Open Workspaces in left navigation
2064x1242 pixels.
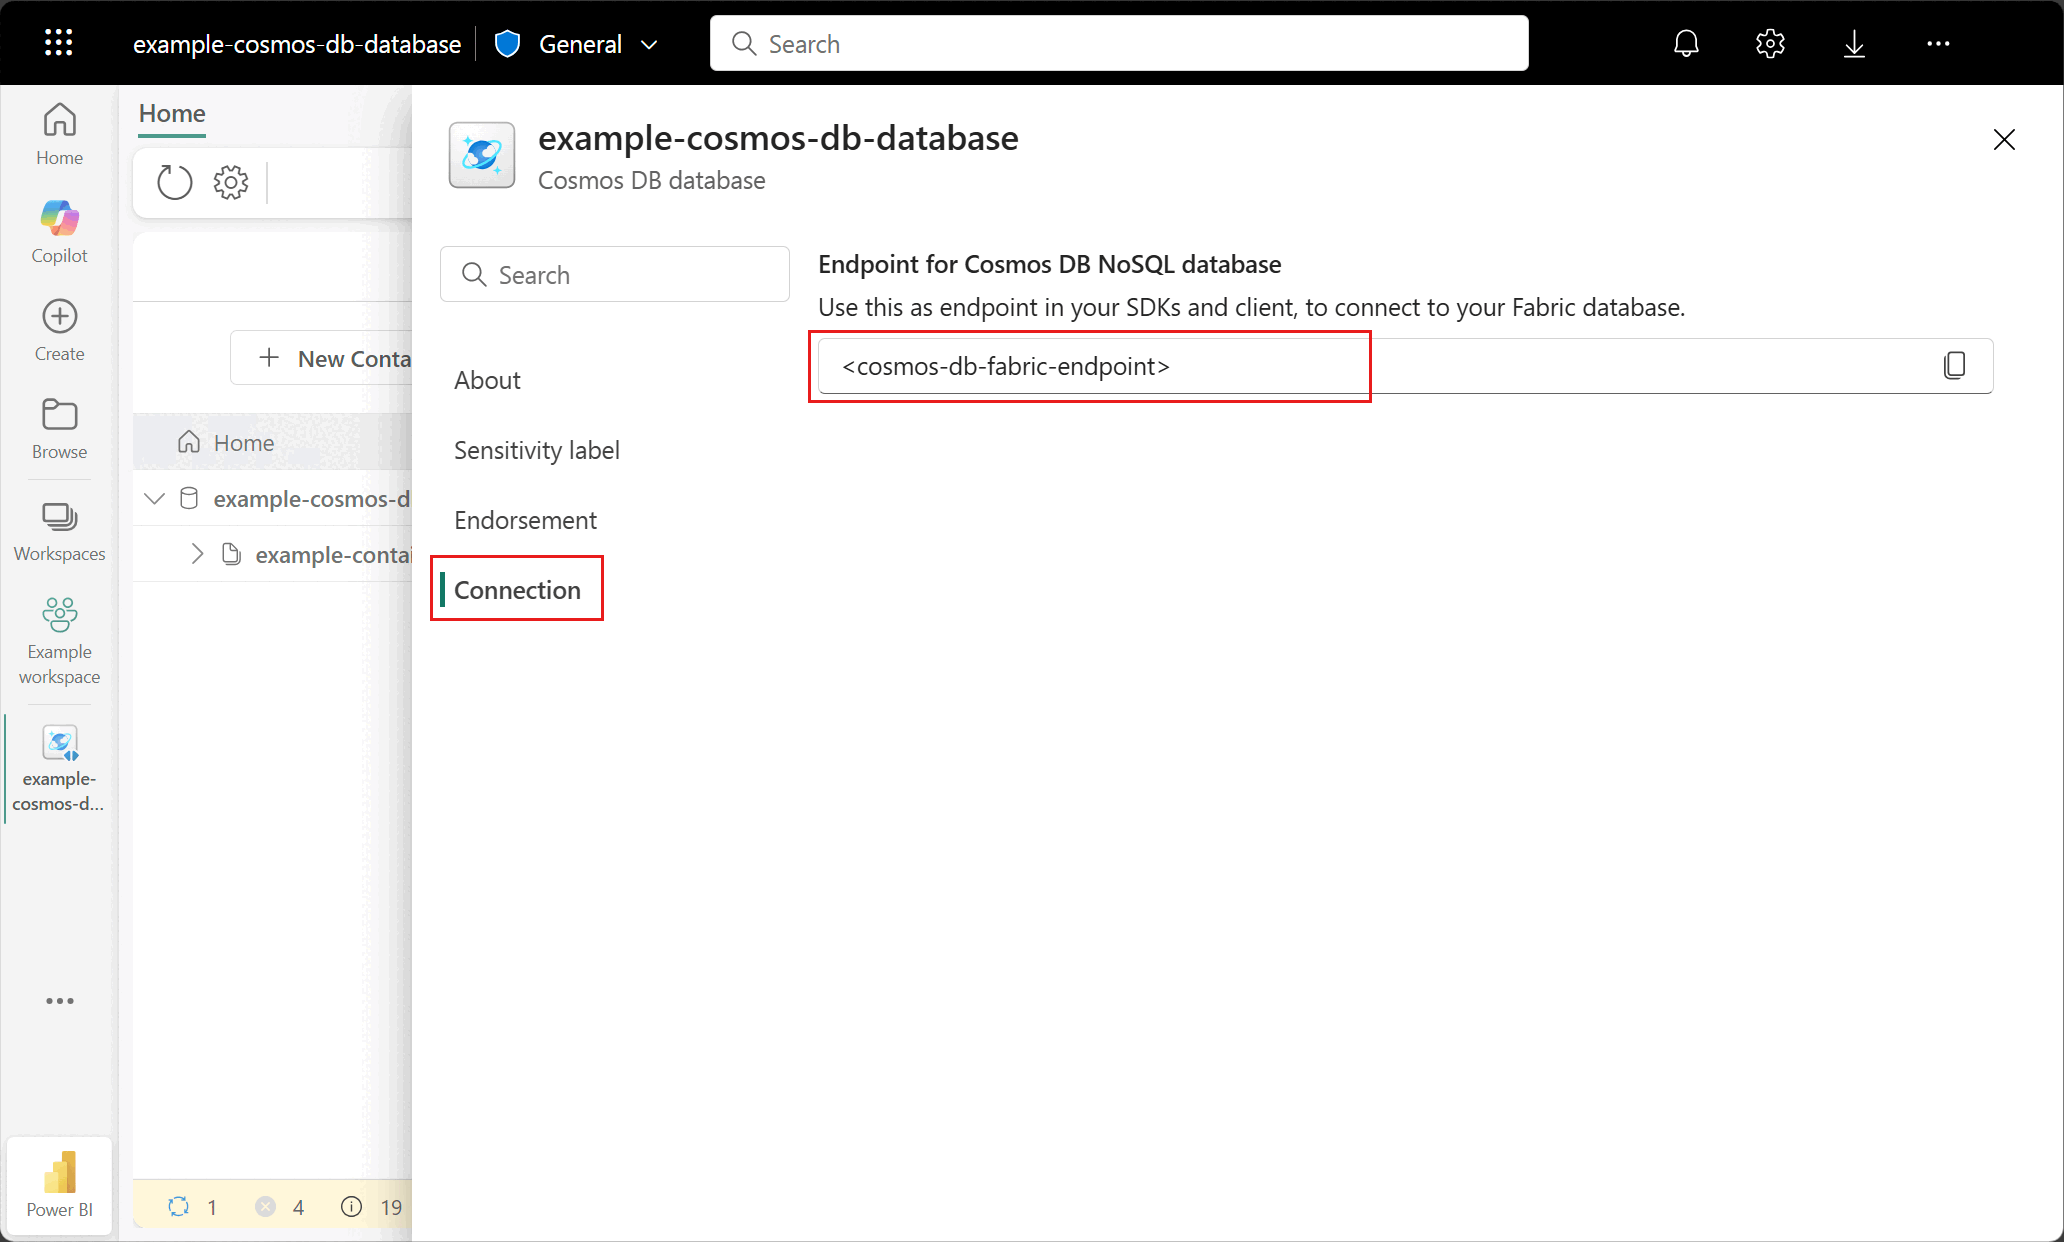click(59, 531)
